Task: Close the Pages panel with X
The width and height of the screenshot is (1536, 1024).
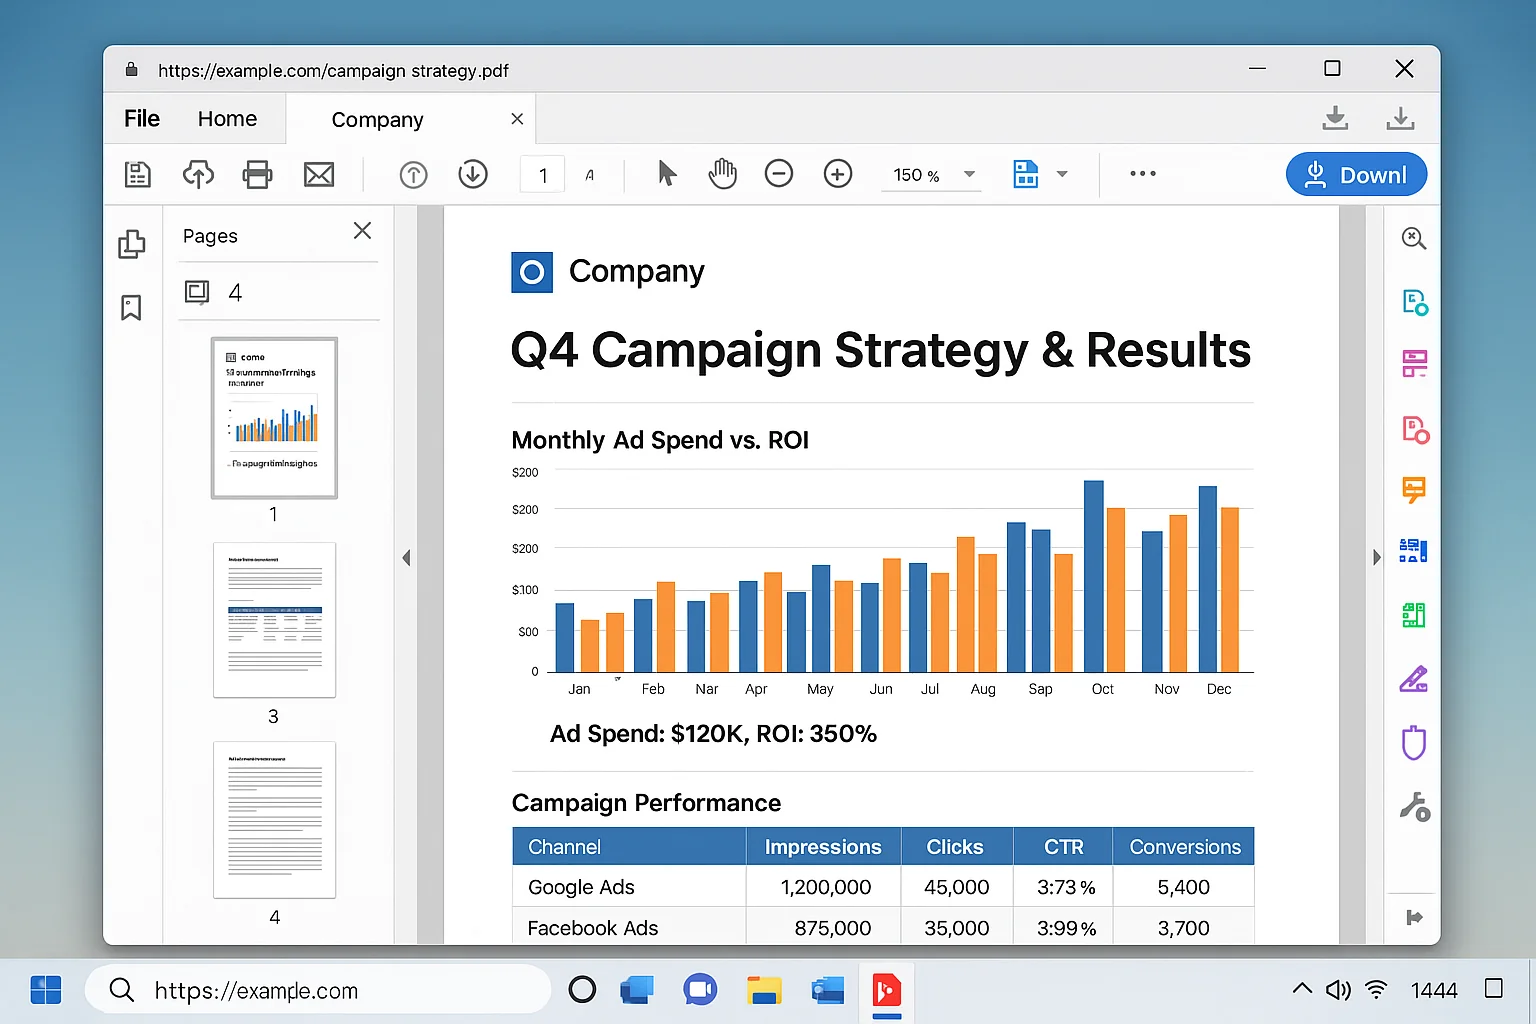Action: click(362, 231)
